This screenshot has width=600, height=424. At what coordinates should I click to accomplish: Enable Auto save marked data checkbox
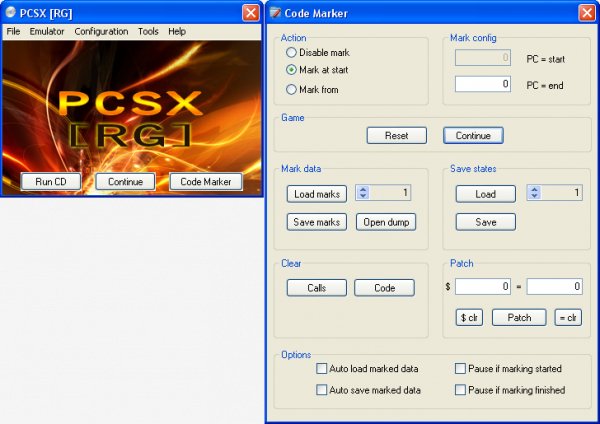321,390
